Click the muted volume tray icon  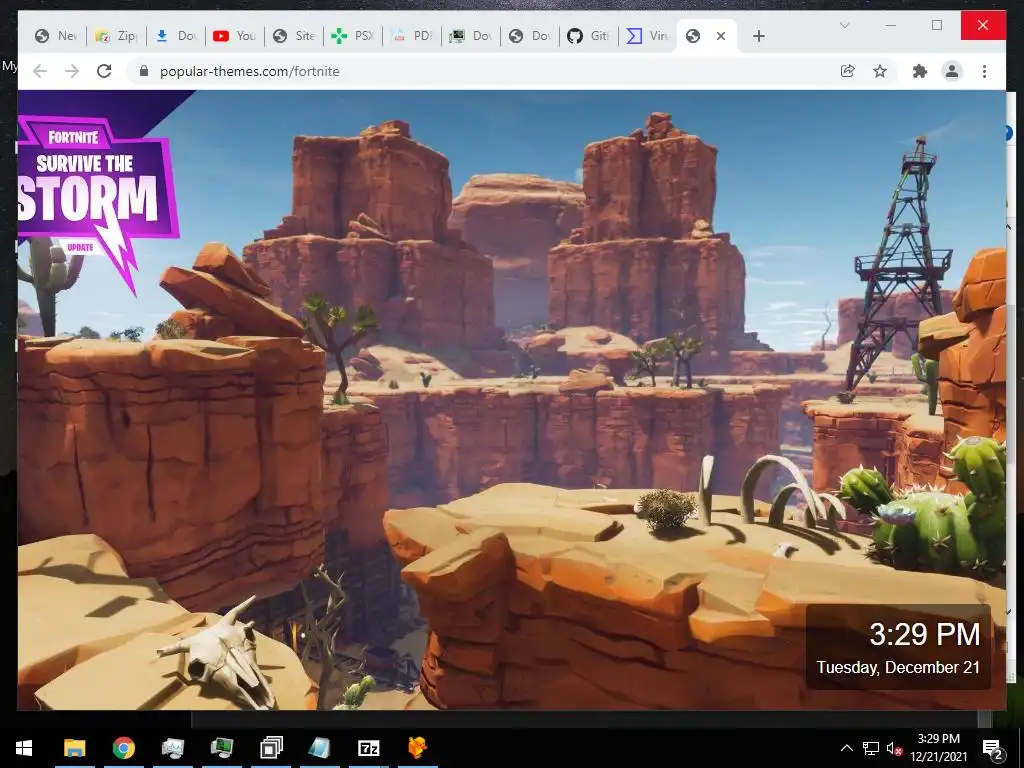(894, 748)
